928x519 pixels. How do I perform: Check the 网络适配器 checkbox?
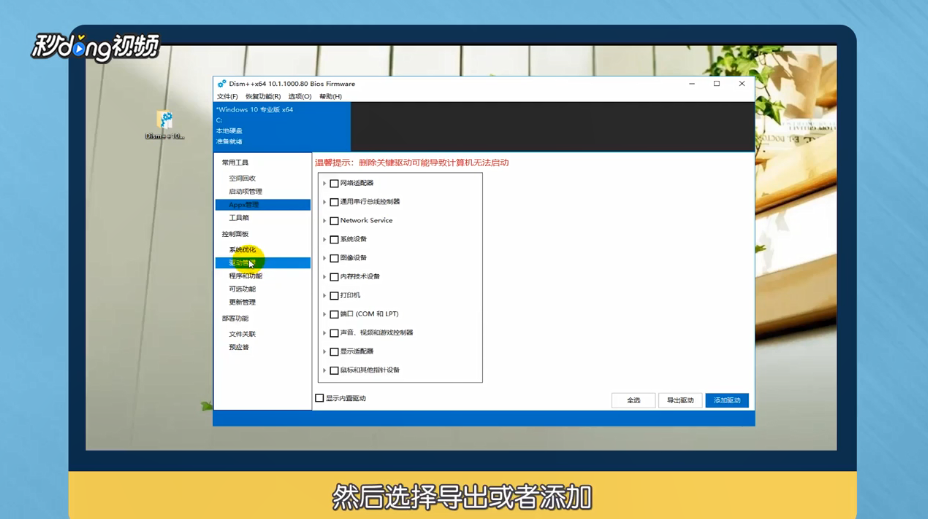(x=334, y=183)
